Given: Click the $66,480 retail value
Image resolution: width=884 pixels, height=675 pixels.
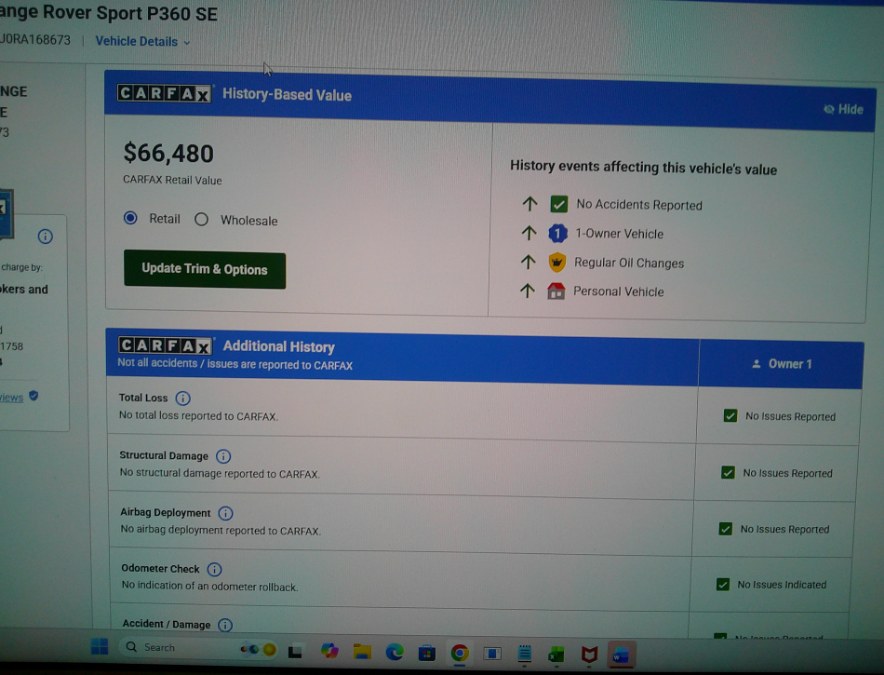Looking at the screenshot, I should (x=169, y=153).
